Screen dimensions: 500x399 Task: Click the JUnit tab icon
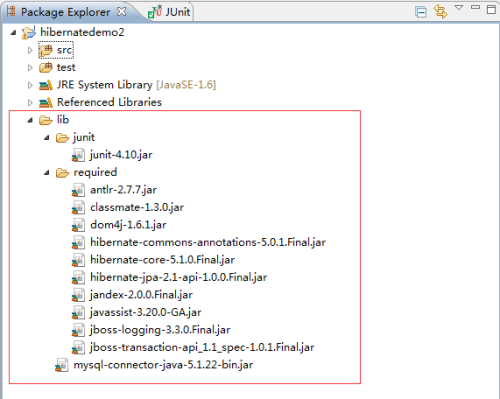[x=155, y=12]
